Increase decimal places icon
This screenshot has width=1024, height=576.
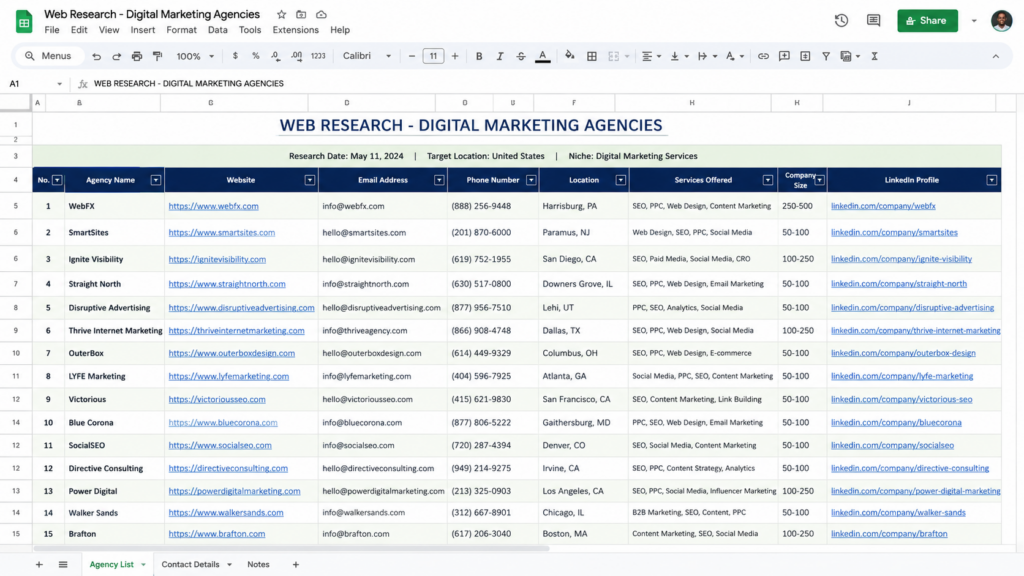pos(296,56)
